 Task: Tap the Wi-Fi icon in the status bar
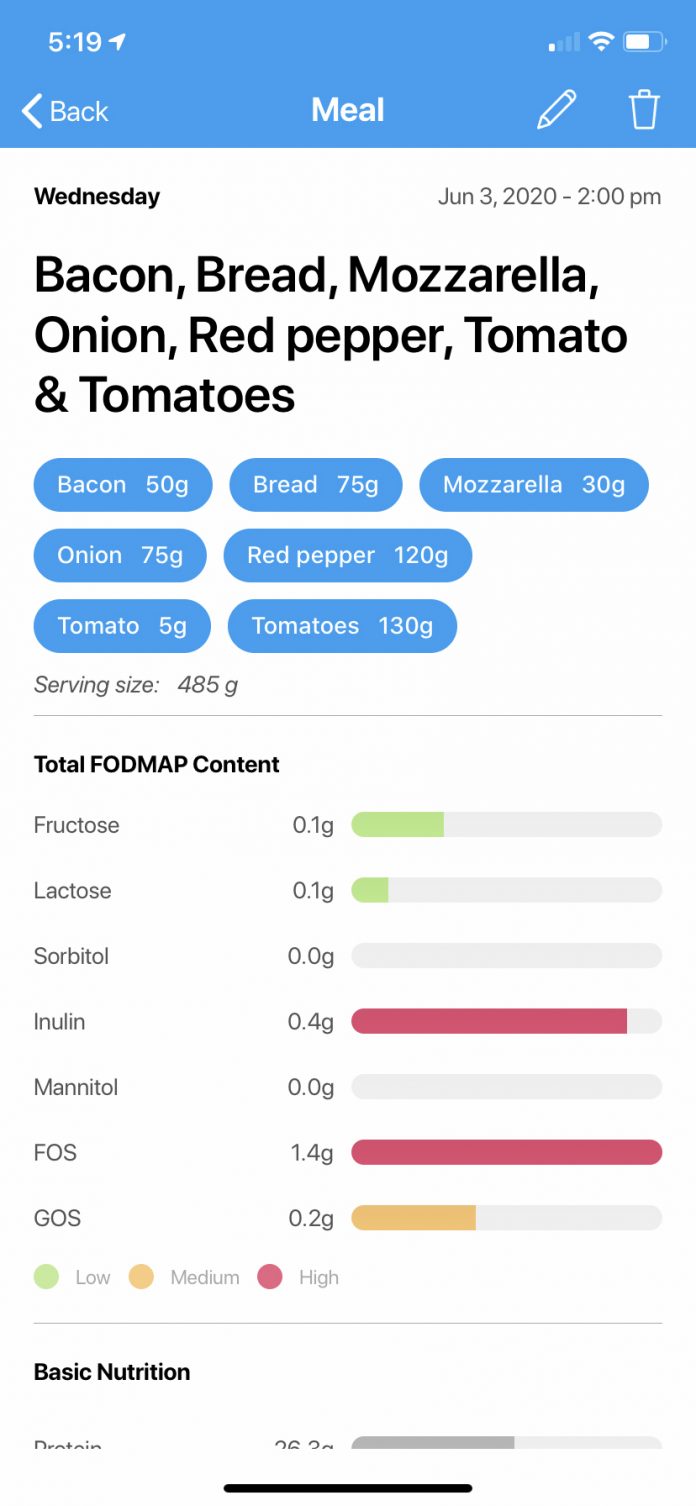[601, 41]
